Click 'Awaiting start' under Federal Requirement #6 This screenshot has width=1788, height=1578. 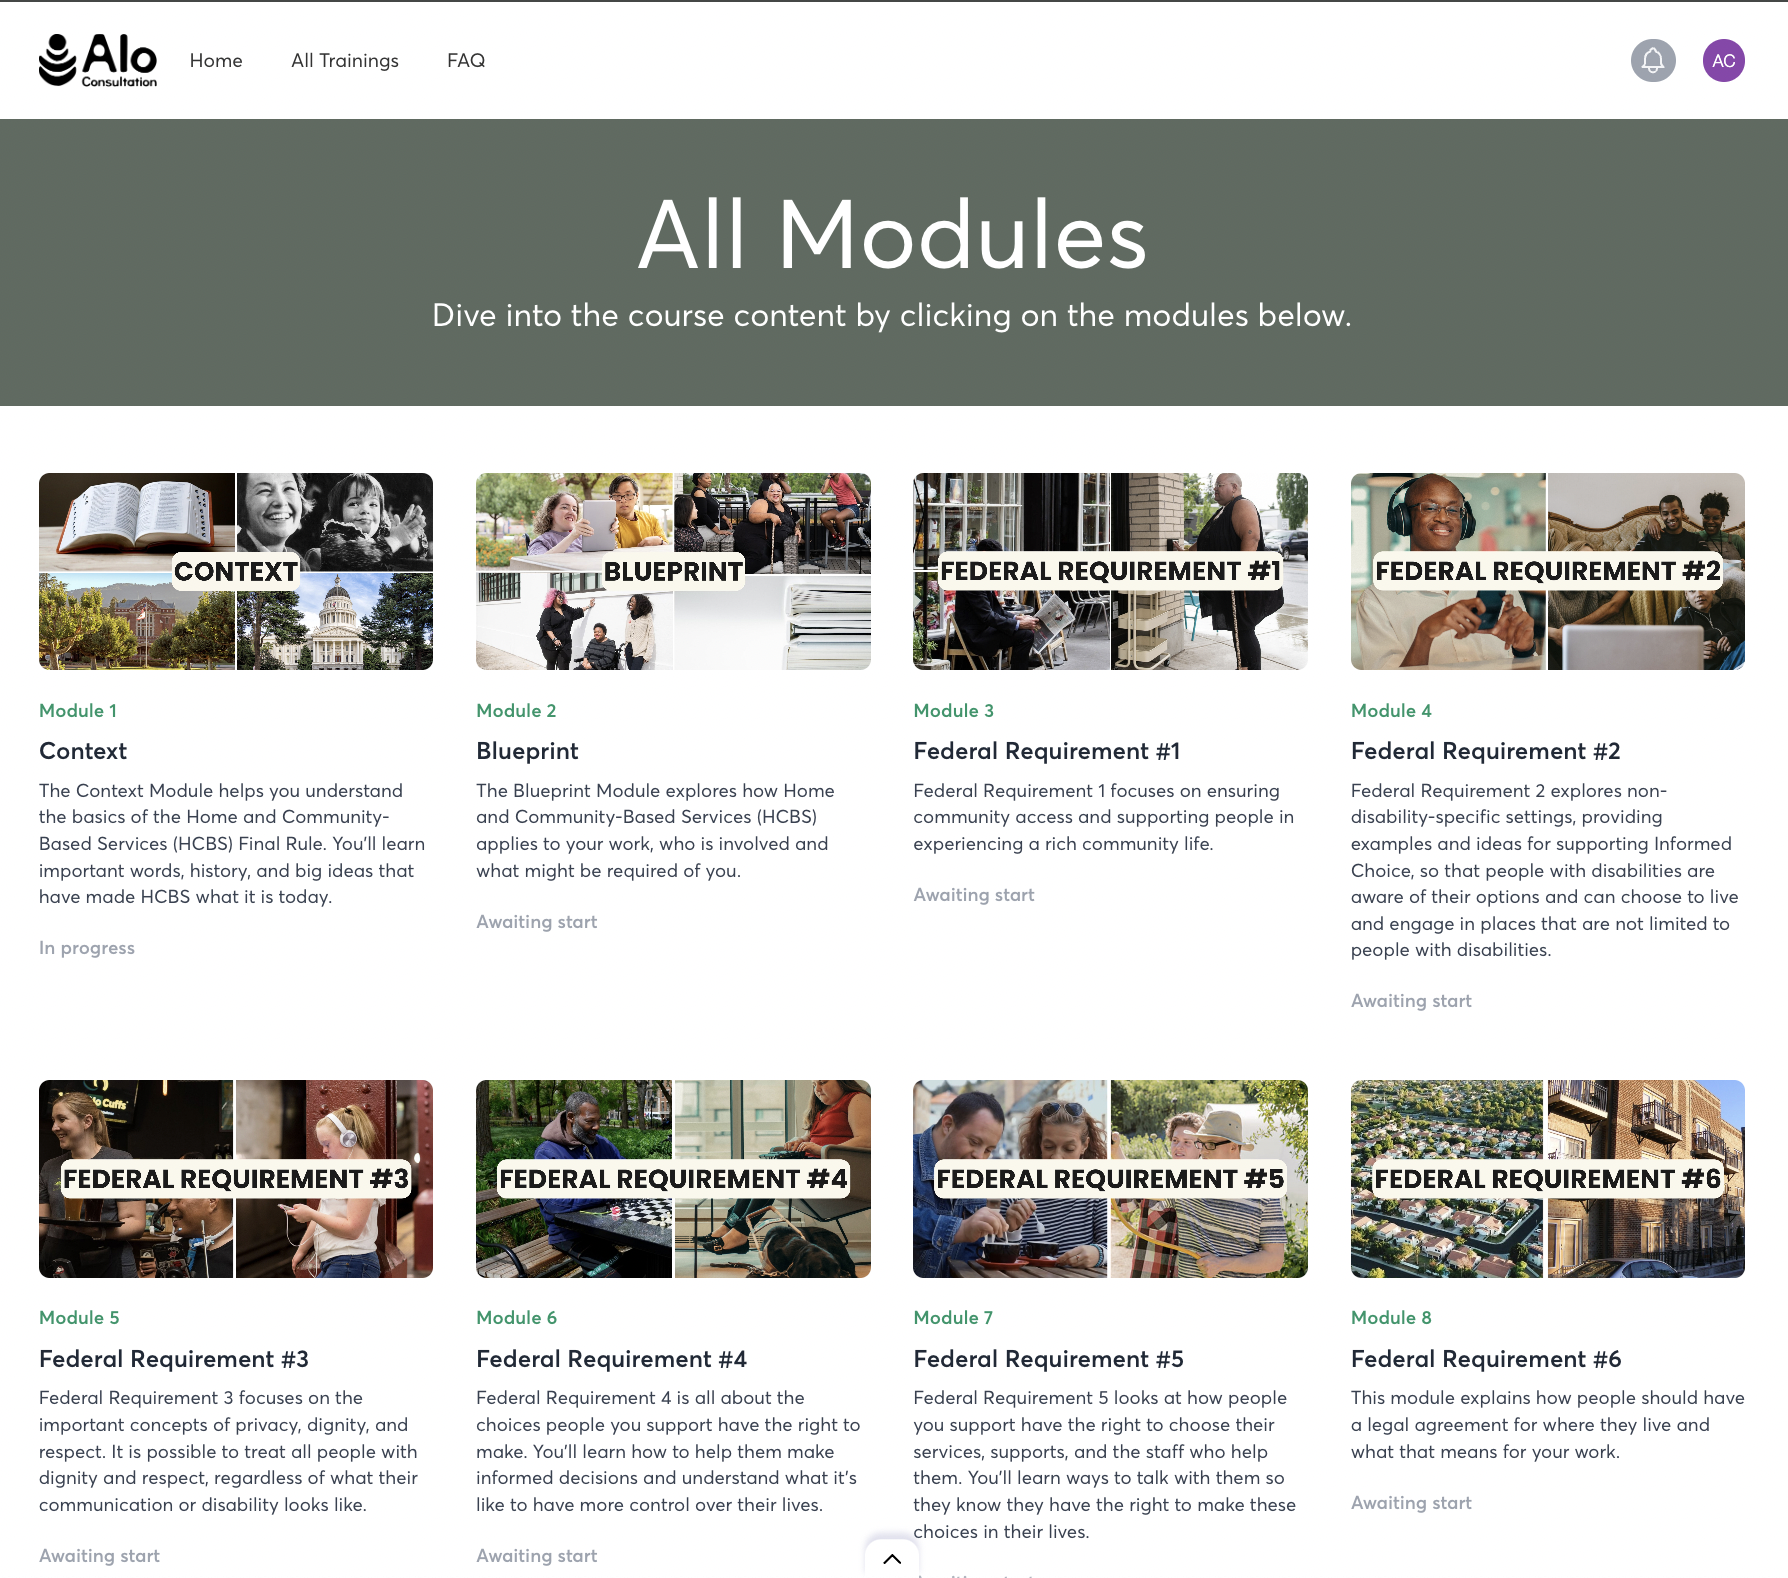[1411, 1503]
